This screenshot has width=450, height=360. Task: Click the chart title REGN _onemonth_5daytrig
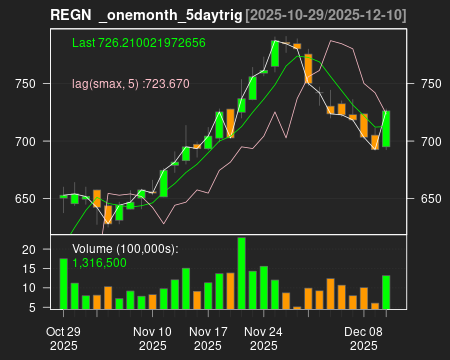(146, 15)
